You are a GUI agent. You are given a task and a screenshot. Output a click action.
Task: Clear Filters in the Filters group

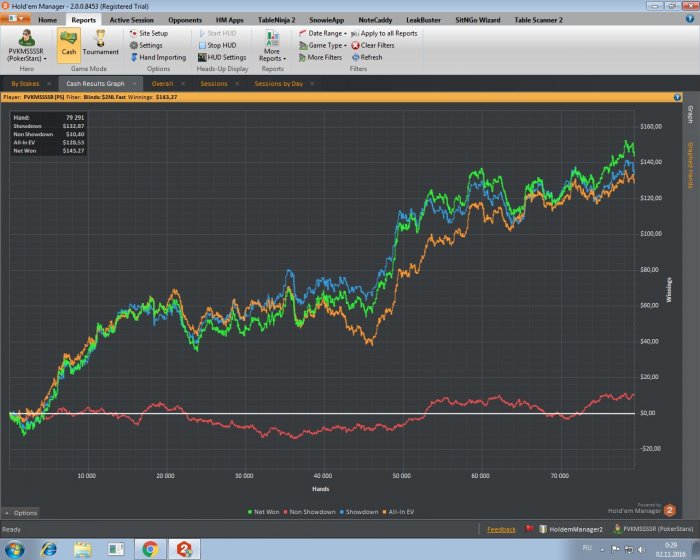[x=372, y=45]
